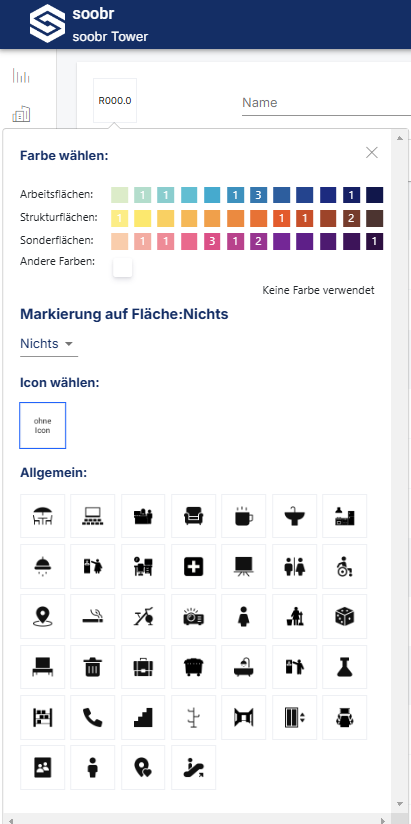Select the laboratory flask icon
Screen dimensions: 411x824
click(x=345, y=667)
